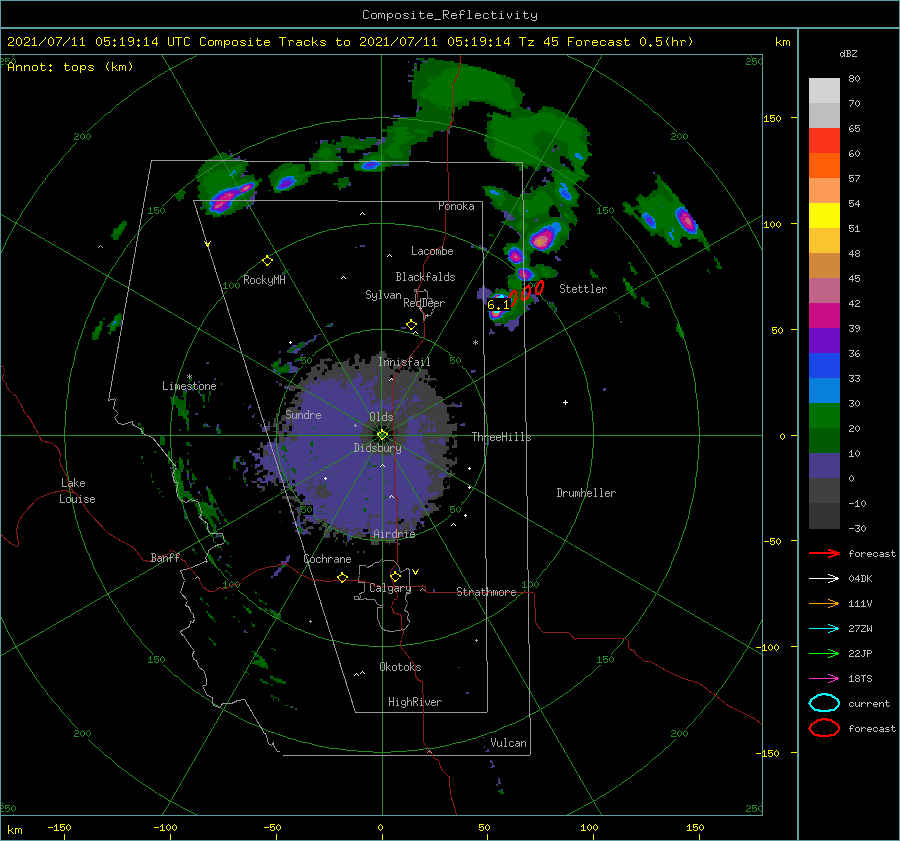Click the Didsbury label
The height and width of the screenshot is (841, 900).
[x=377, y=448]
